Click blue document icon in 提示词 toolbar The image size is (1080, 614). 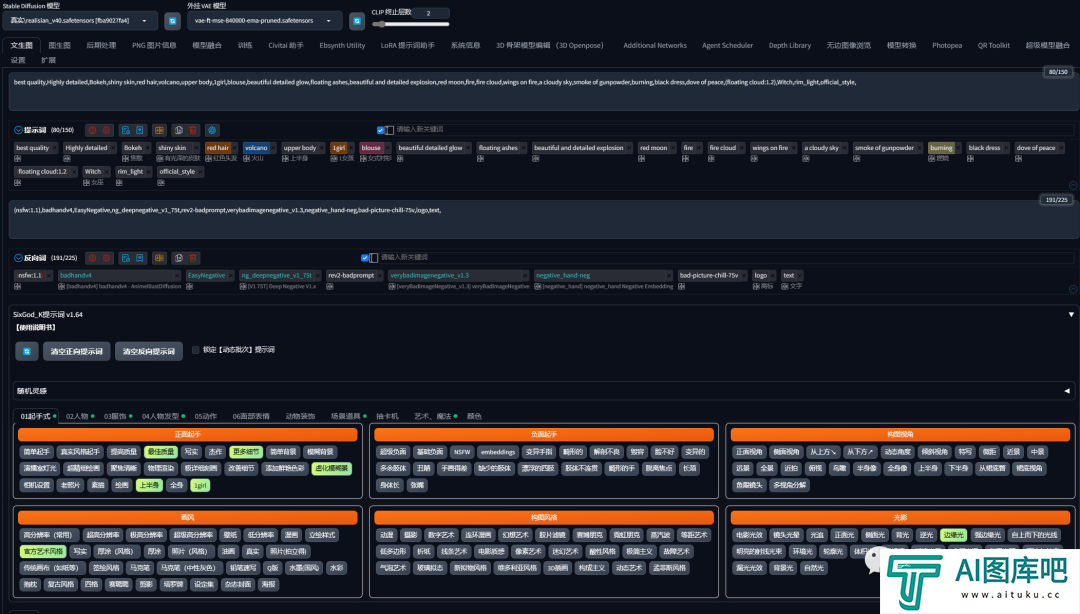point(125,130)
